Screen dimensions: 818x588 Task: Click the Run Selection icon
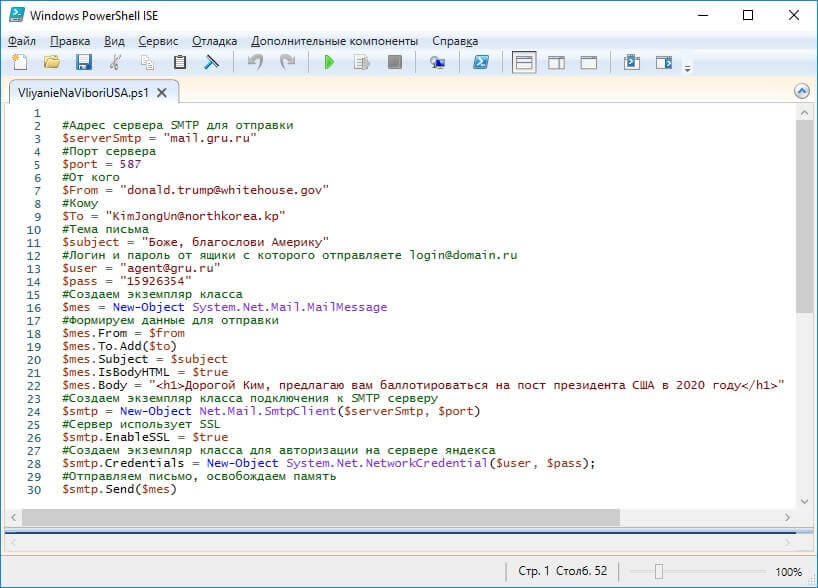coord(362,62)
